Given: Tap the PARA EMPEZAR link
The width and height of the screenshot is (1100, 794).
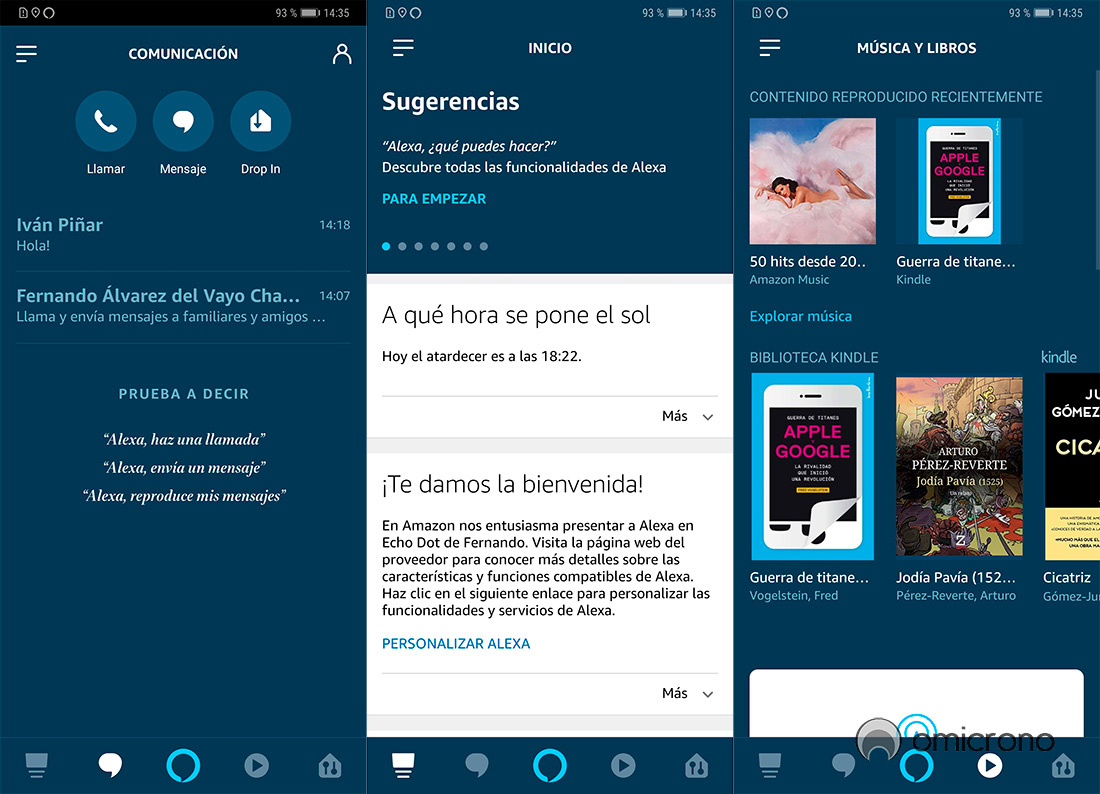Looking at the screenshot, I should (434, 199).
